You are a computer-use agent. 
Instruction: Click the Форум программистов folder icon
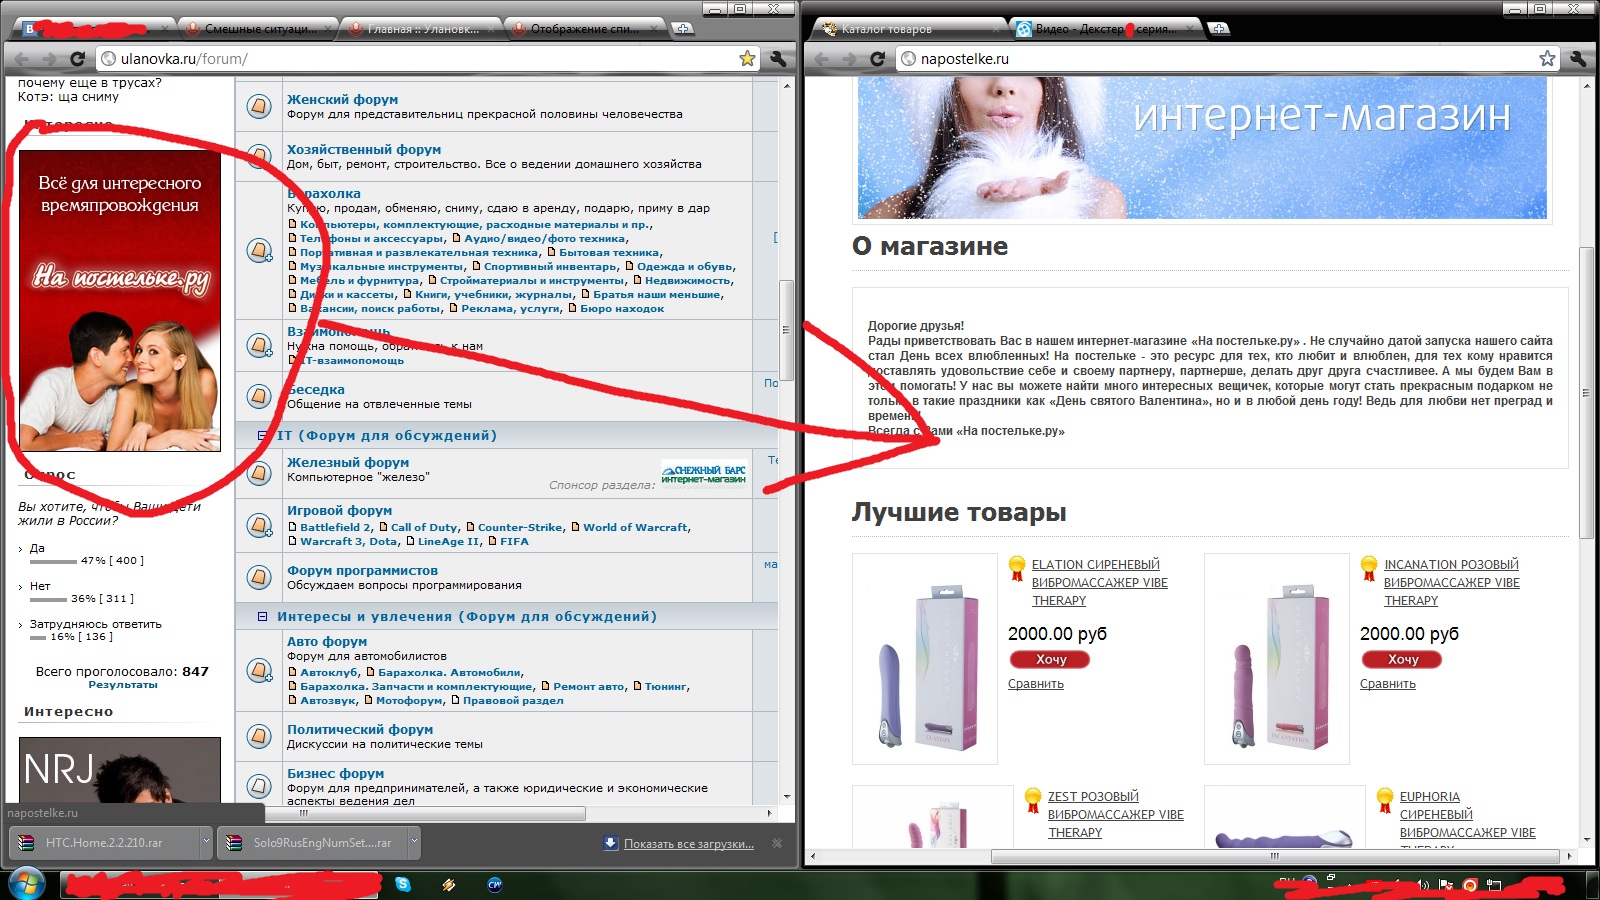[259, 577]
